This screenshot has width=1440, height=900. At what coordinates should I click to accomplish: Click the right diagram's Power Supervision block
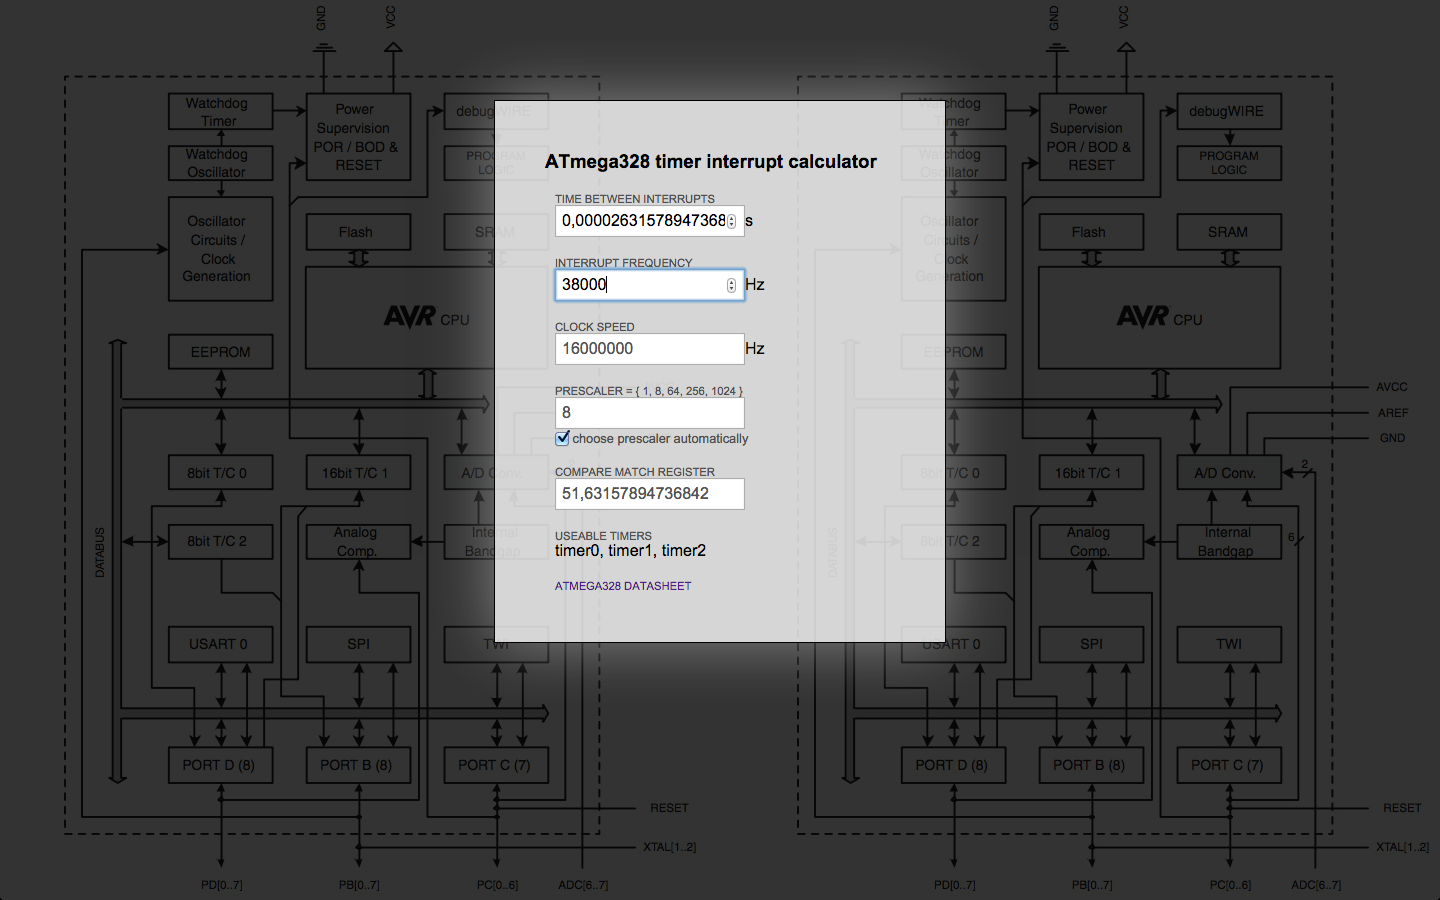click(1091, 137)
